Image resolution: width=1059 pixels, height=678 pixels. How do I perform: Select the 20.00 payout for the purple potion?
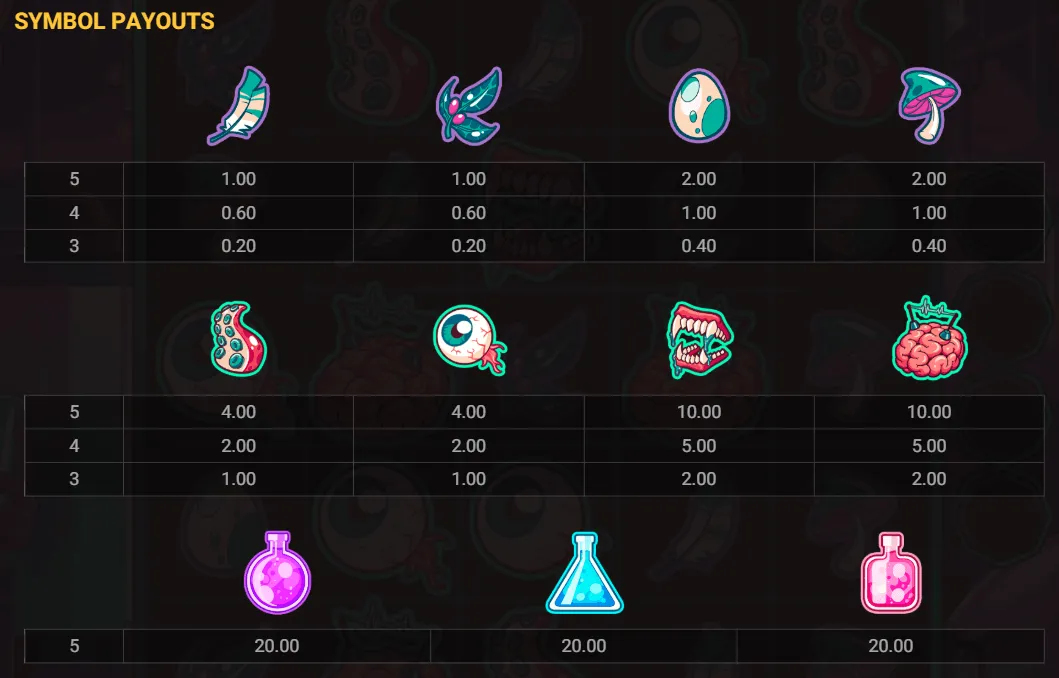click(x=276, y=646)
